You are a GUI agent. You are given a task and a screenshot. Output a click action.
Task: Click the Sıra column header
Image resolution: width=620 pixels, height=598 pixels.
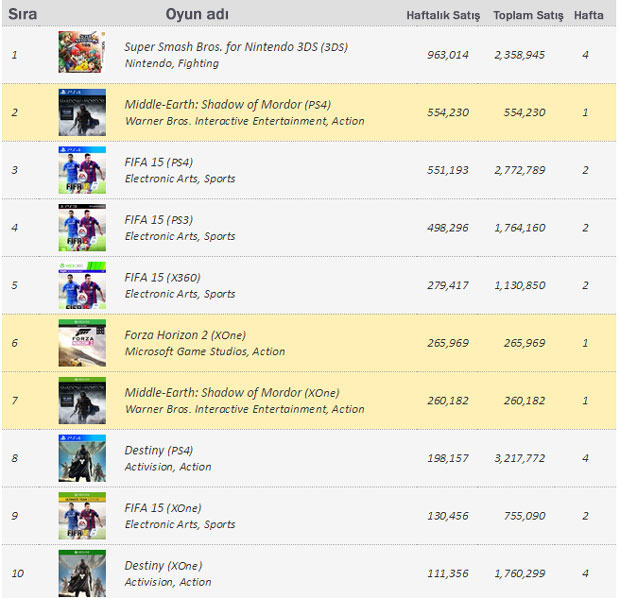pyautogui.click(x=22, y=14)
